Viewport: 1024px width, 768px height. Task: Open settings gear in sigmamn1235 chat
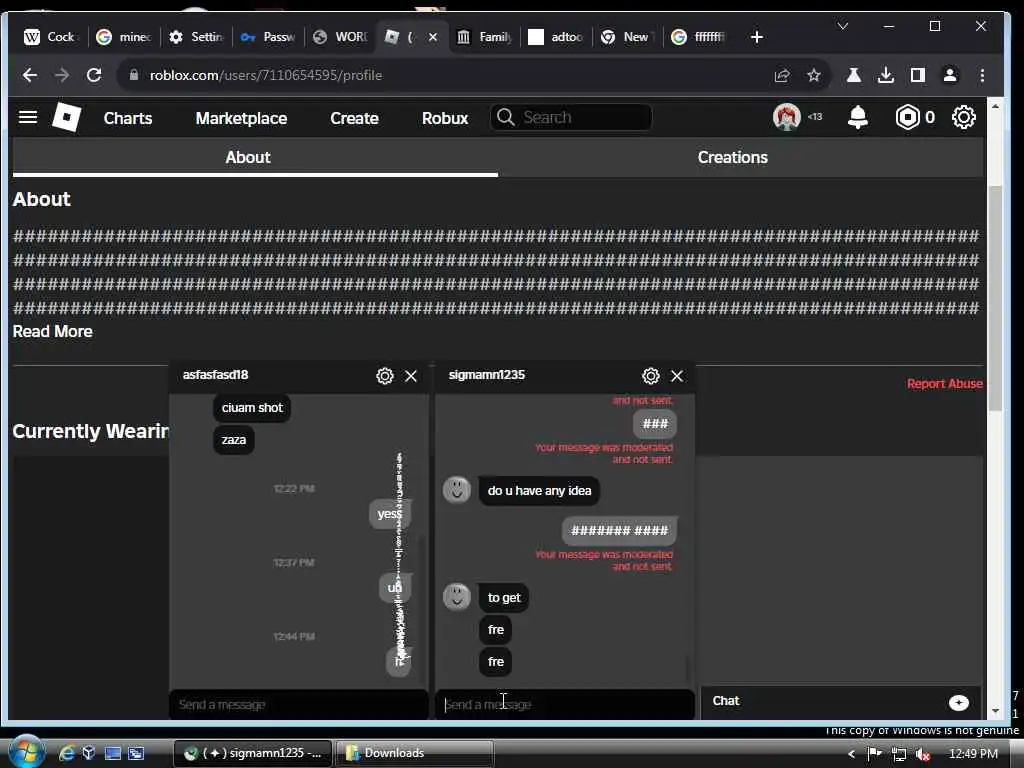pyautogui.click(x=650, y=376)
